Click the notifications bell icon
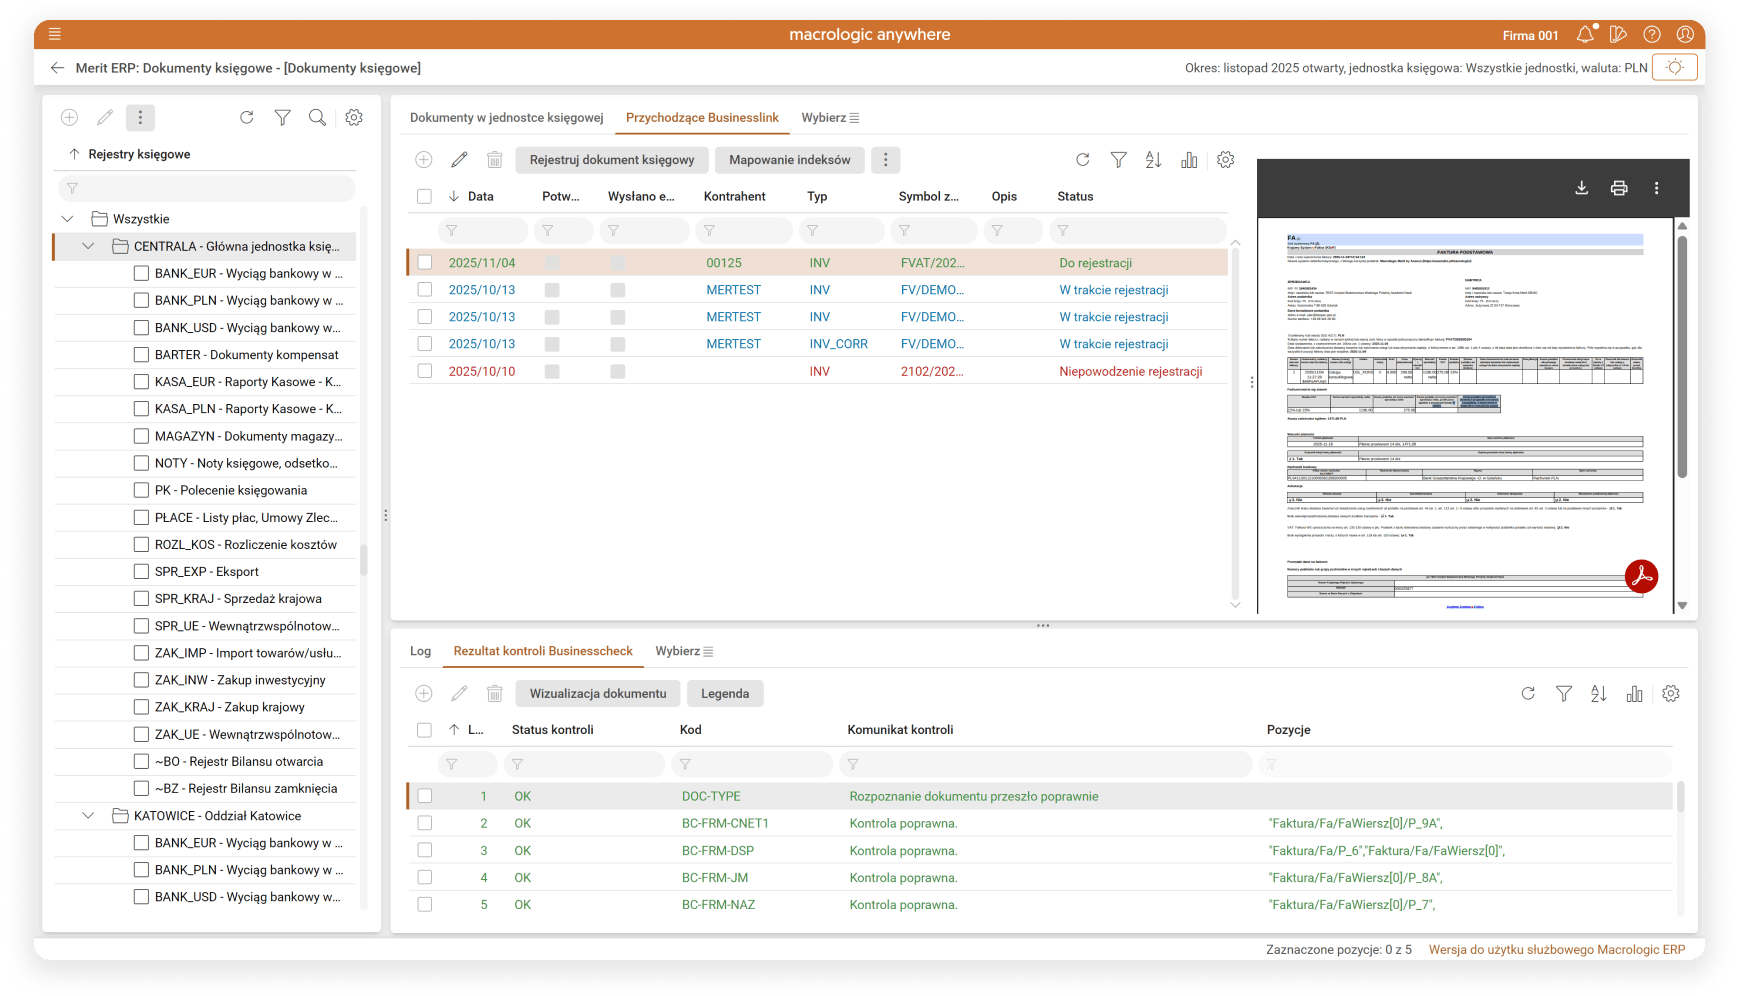This screenshot has width=1740, height=996. coord(1585,35)
